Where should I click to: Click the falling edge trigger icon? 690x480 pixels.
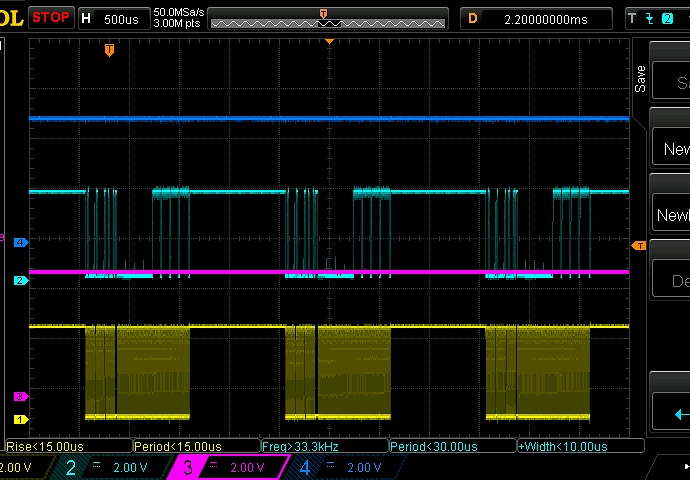(x=650, y=18)
